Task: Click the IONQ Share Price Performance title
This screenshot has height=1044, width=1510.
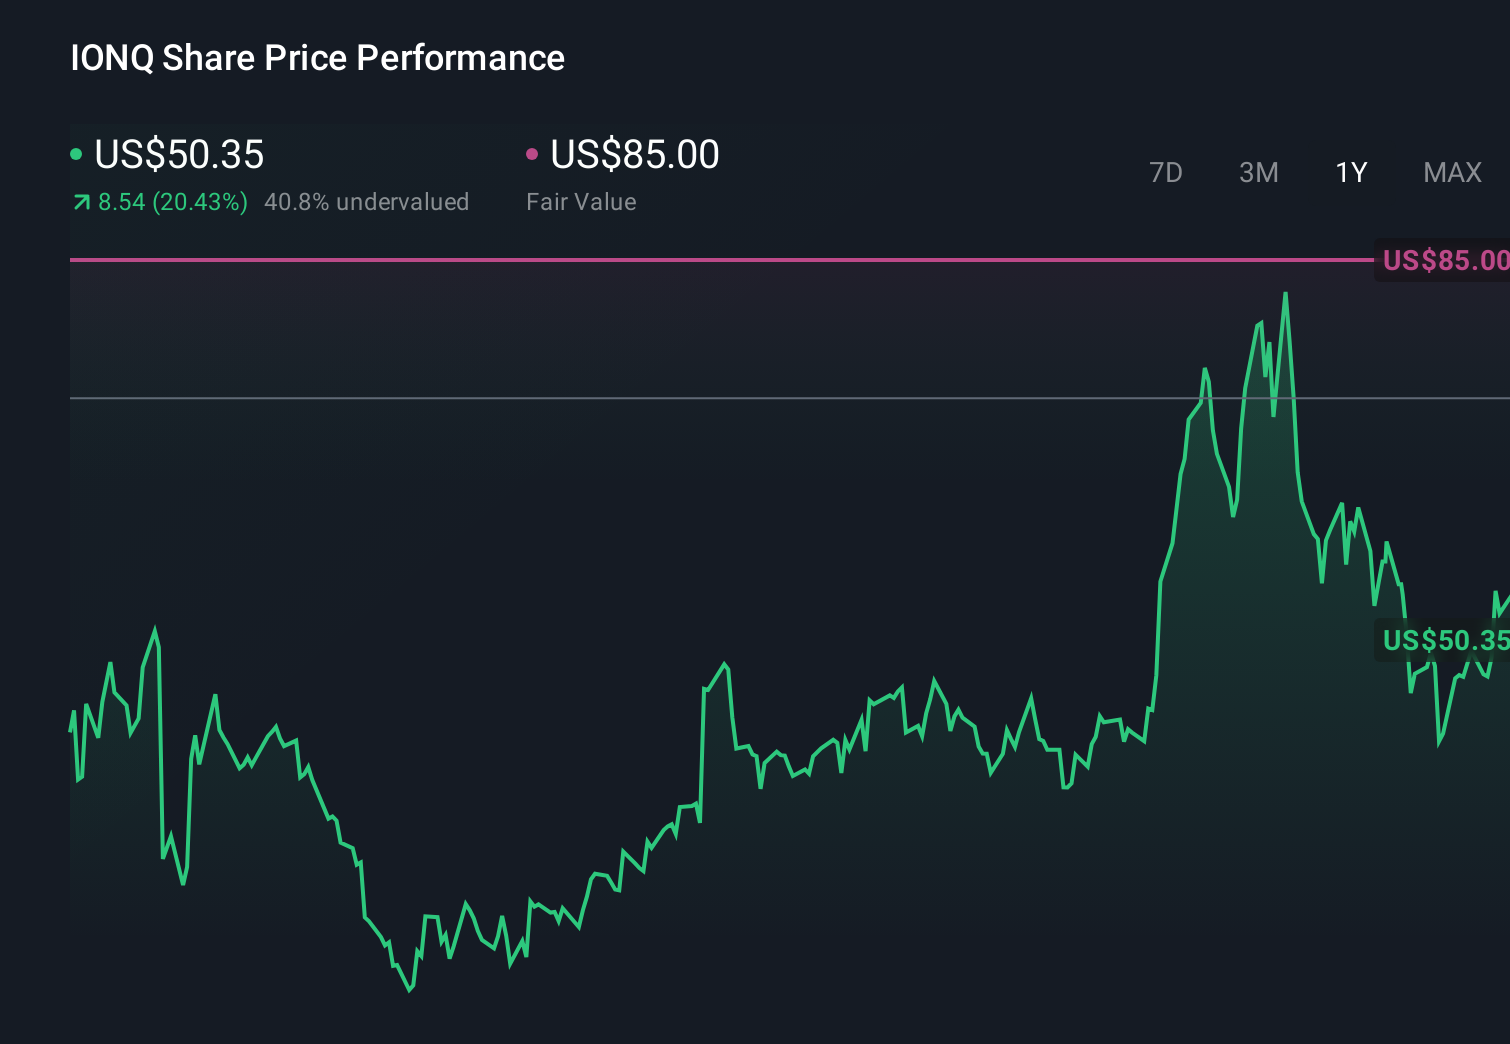Action: 316,58
